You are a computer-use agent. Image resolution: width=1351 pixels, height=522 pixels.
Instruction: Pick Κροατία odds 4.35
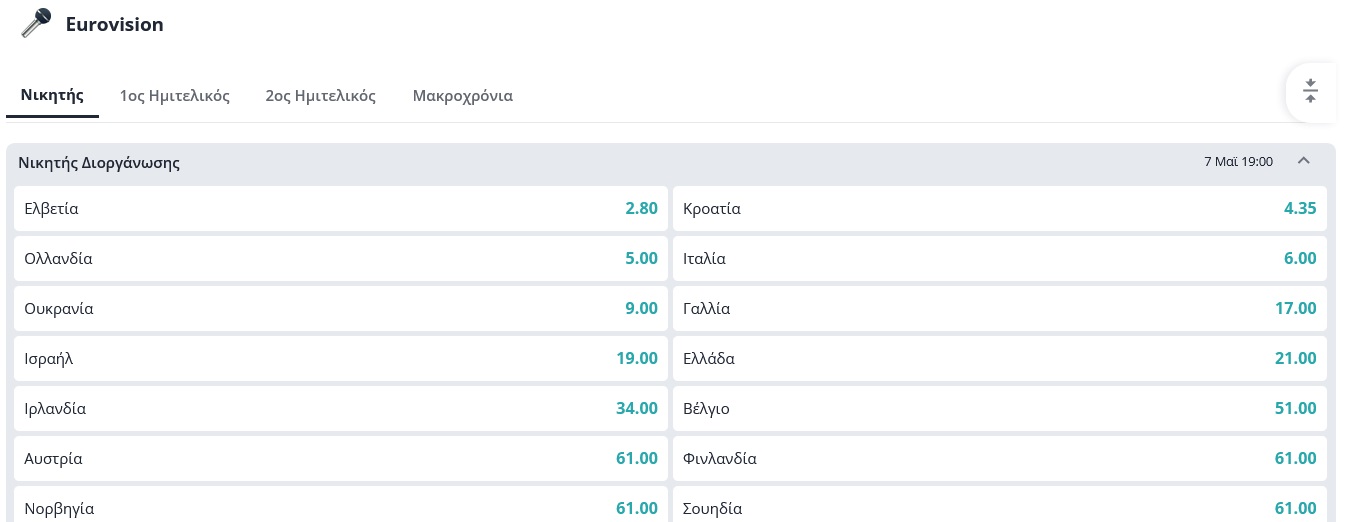point(999,209)
